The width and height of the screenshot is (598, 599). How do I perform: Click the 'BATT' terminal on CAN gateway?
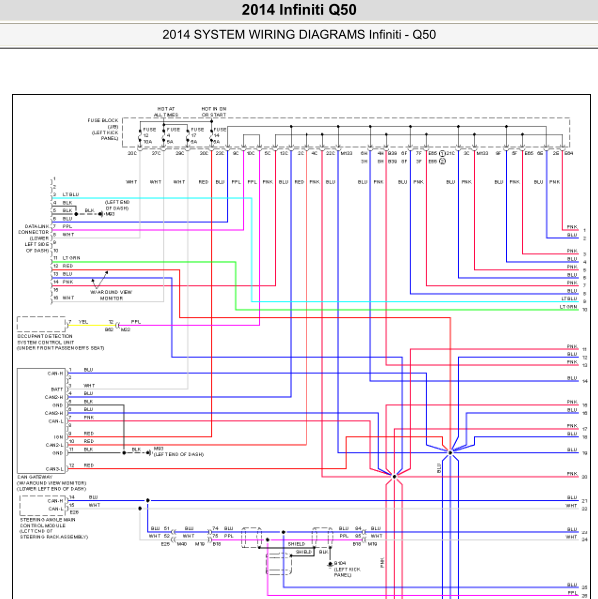57,389
